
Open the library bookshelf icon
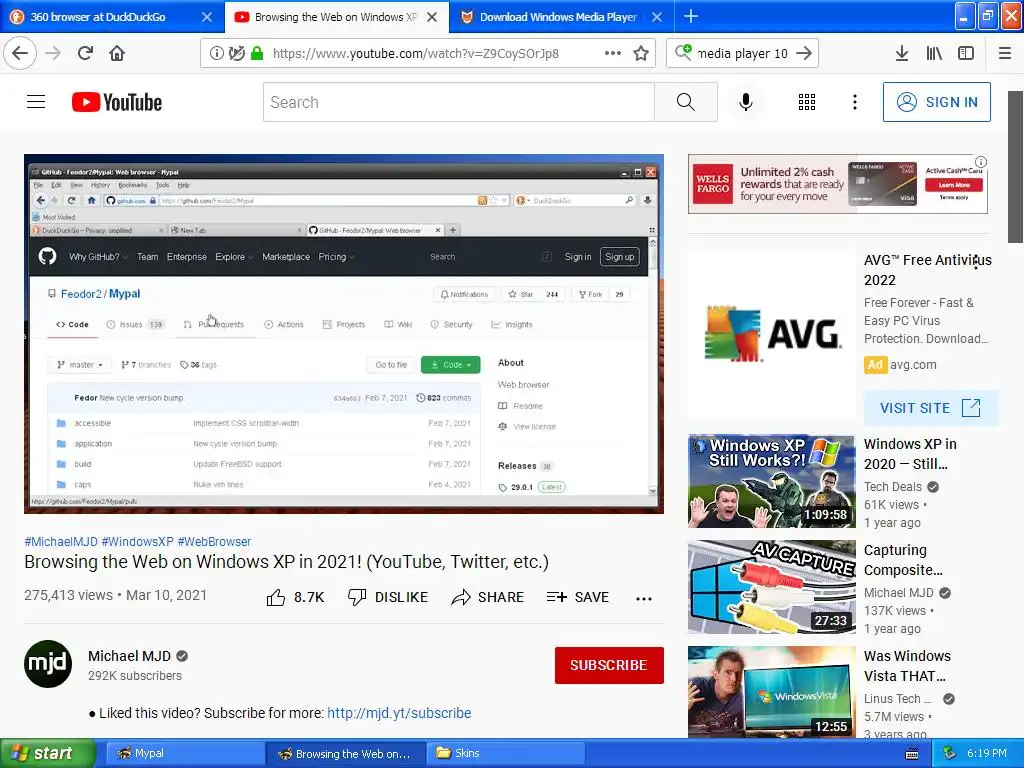pyautogui.click(x=934, y=53)
